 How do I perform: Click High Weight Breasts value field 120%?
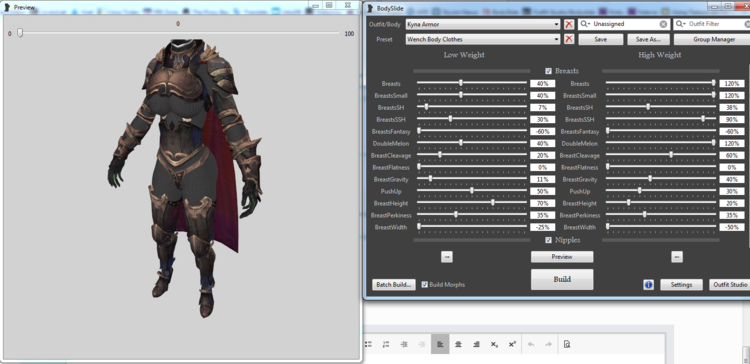click(x=732, y=84)
